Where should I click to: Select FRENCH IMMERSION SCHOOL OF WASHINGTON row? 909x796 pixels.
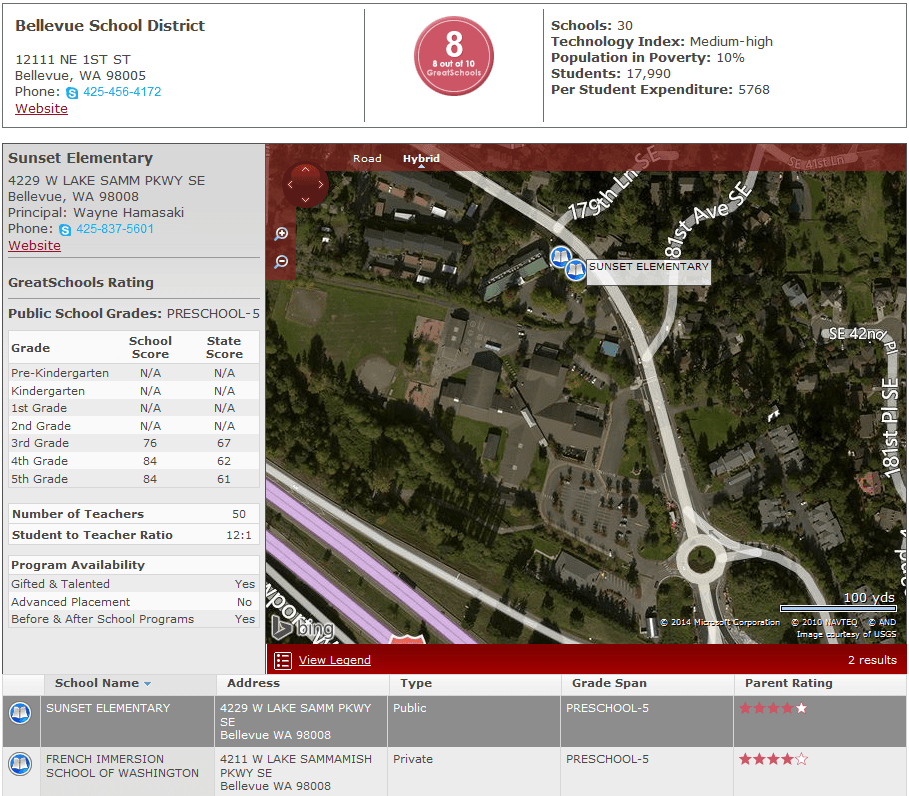[122, 766]
